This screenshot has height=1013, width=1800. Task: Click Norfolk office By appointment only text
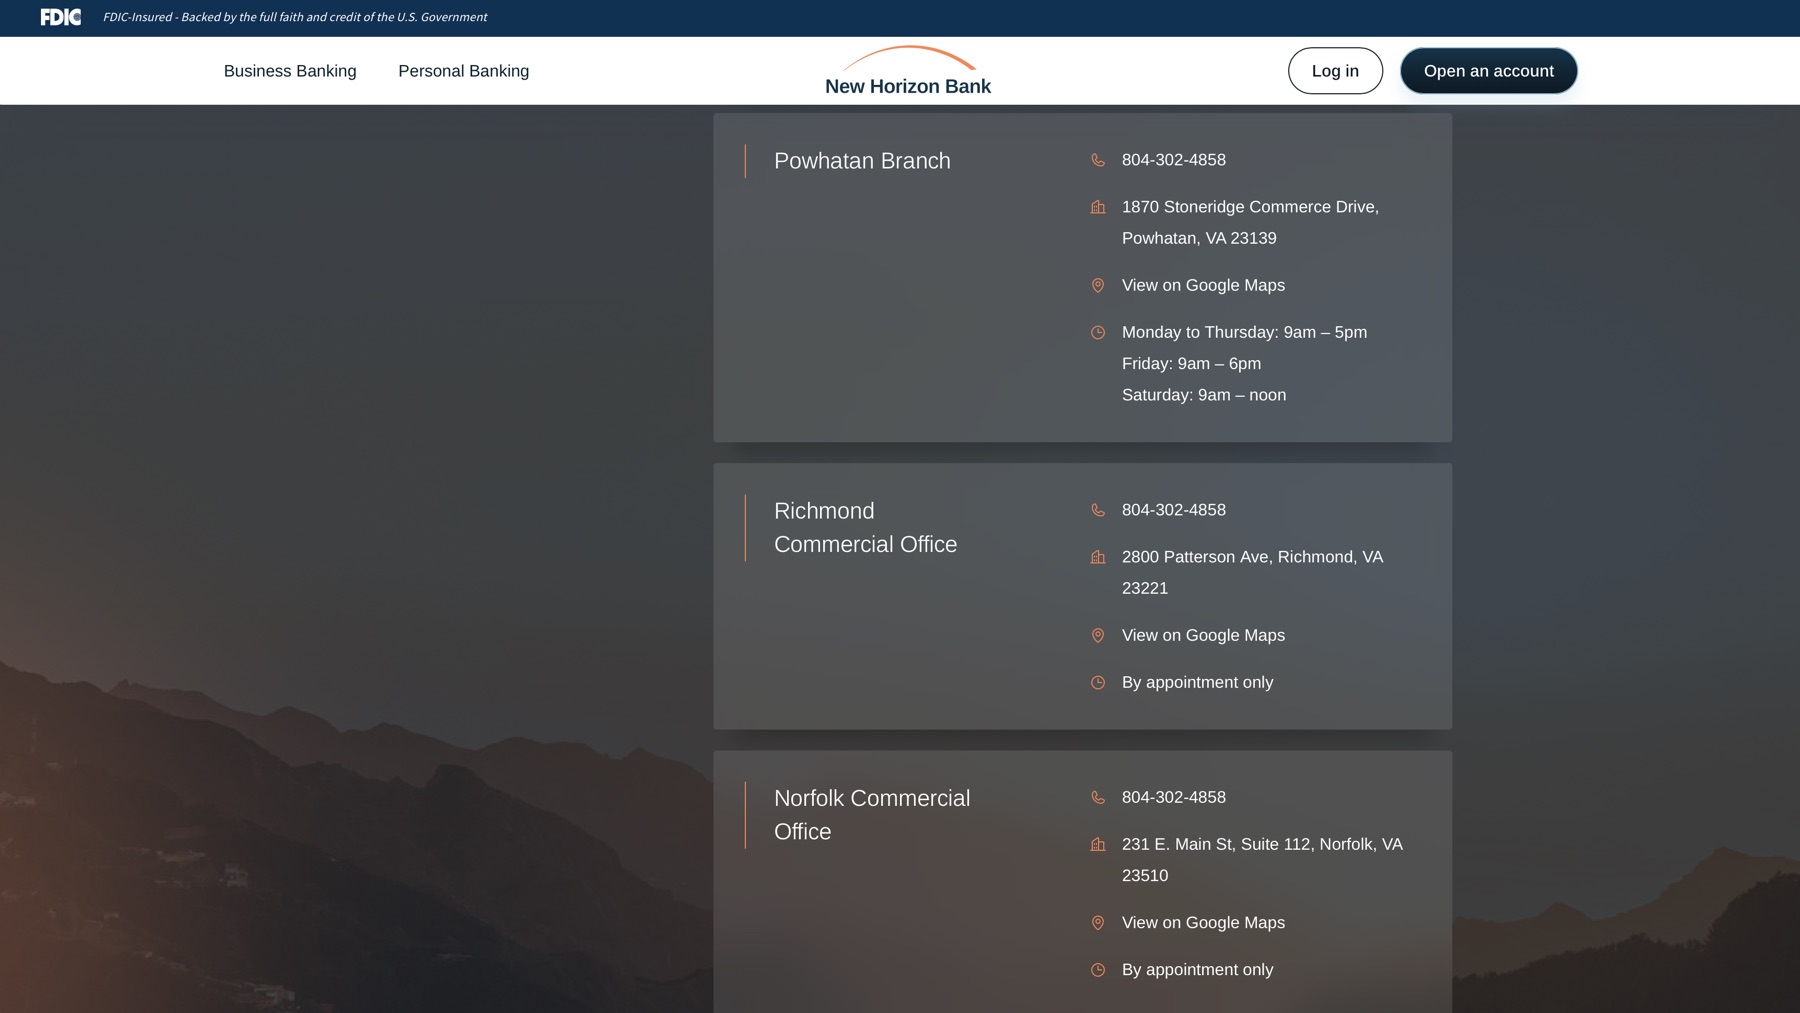point(1197,969)
